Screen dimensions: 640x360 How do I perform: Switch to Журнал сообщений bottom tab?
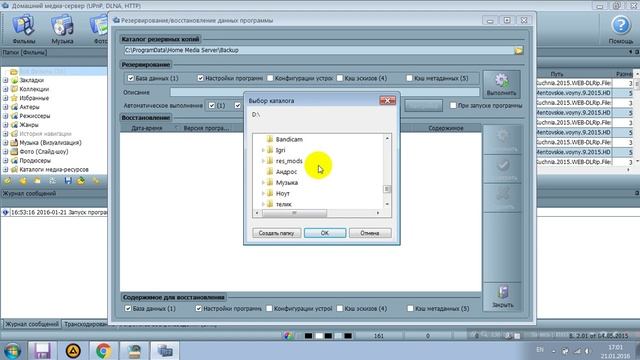coord(31,324)
